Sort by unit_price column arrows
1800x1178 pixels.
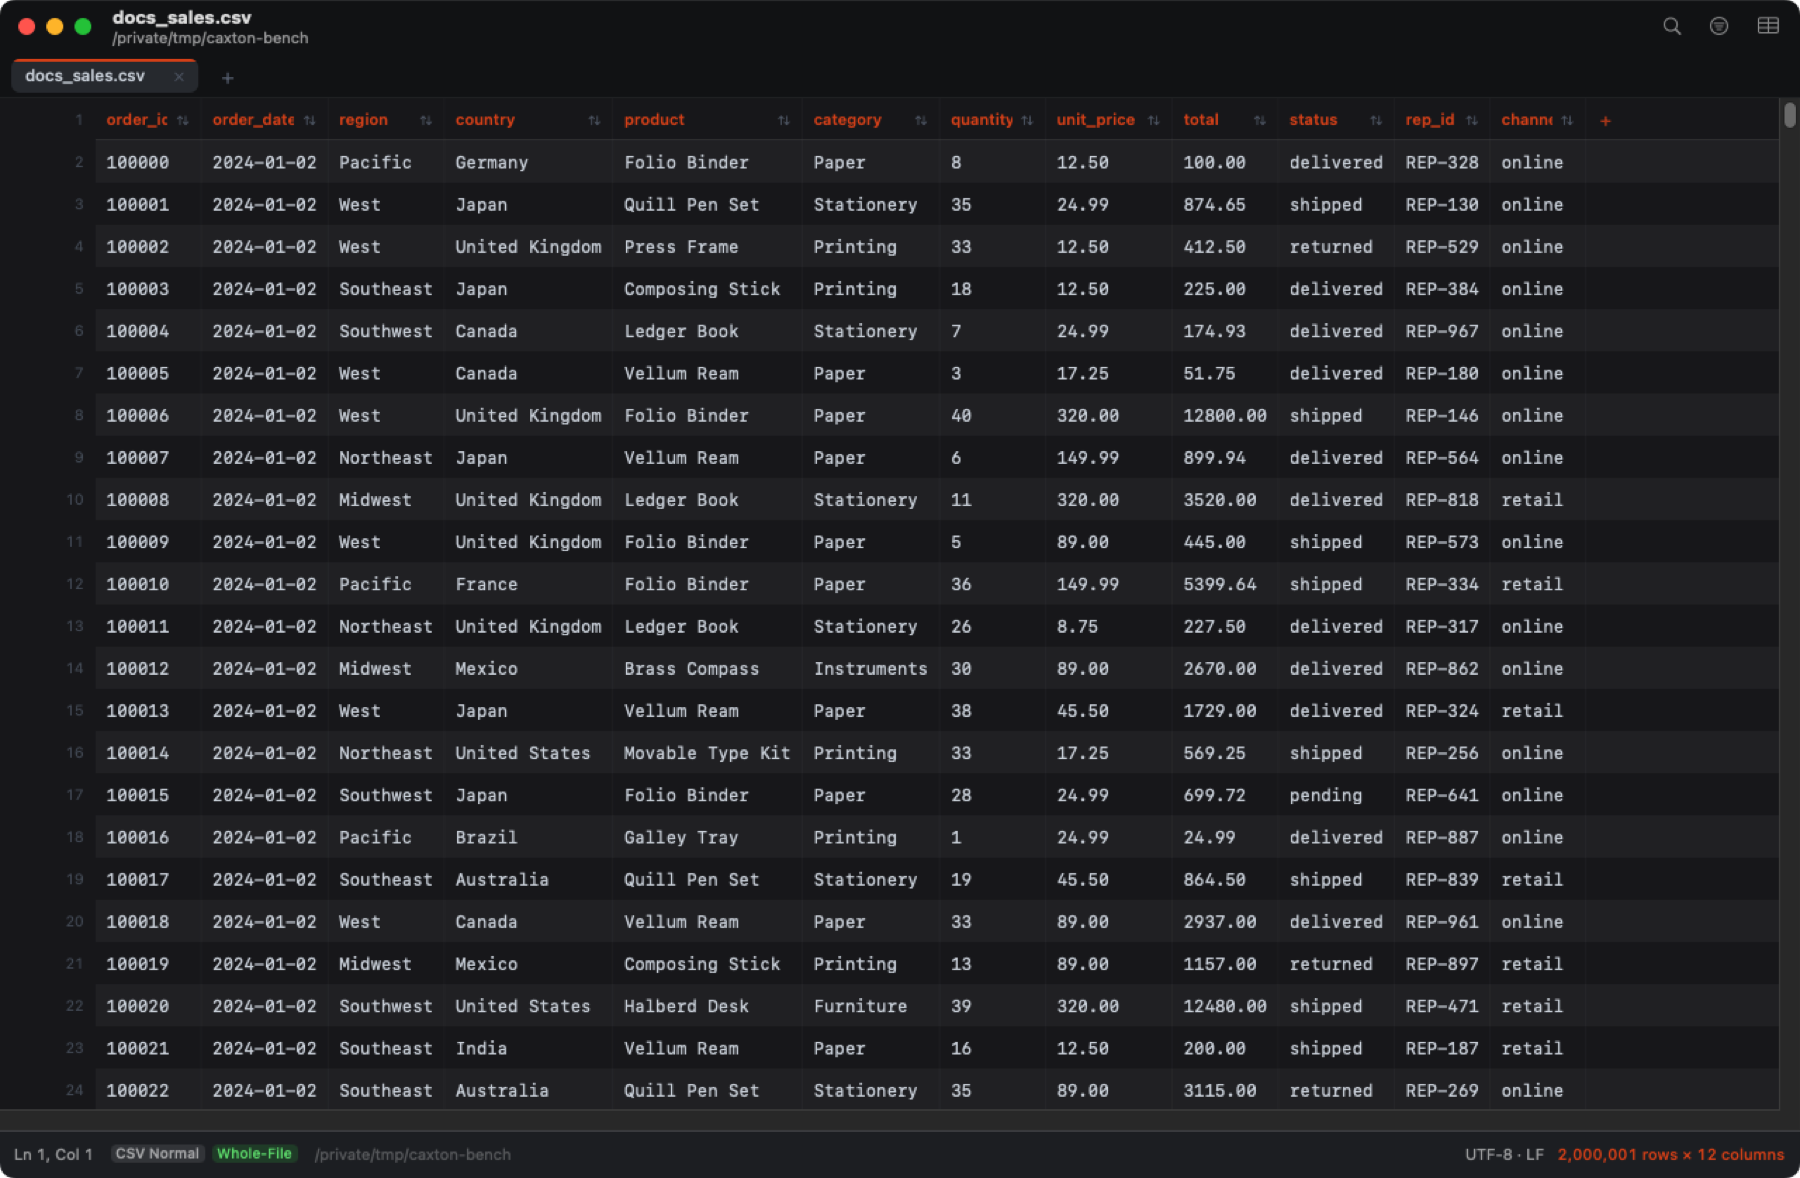coord(1154,120)
